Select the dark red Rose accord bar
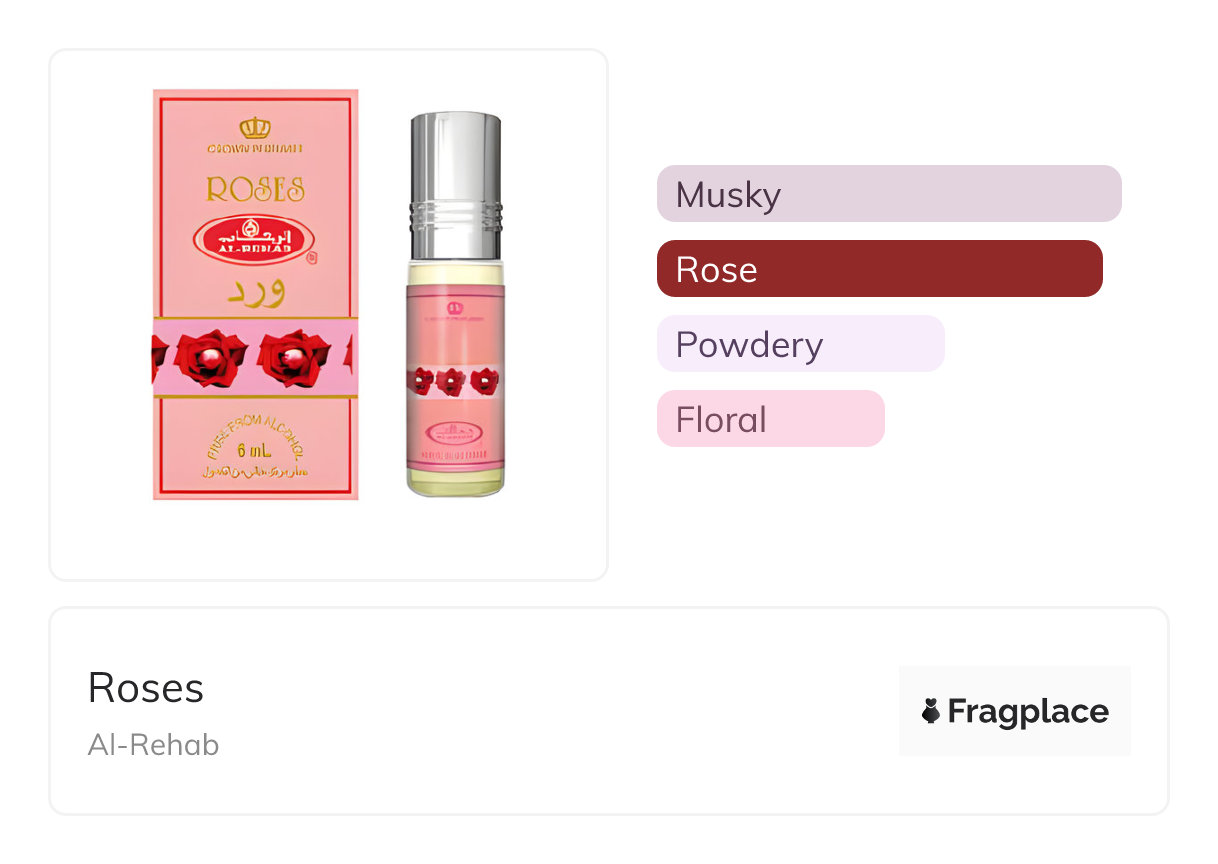 [x=878, y=269]
